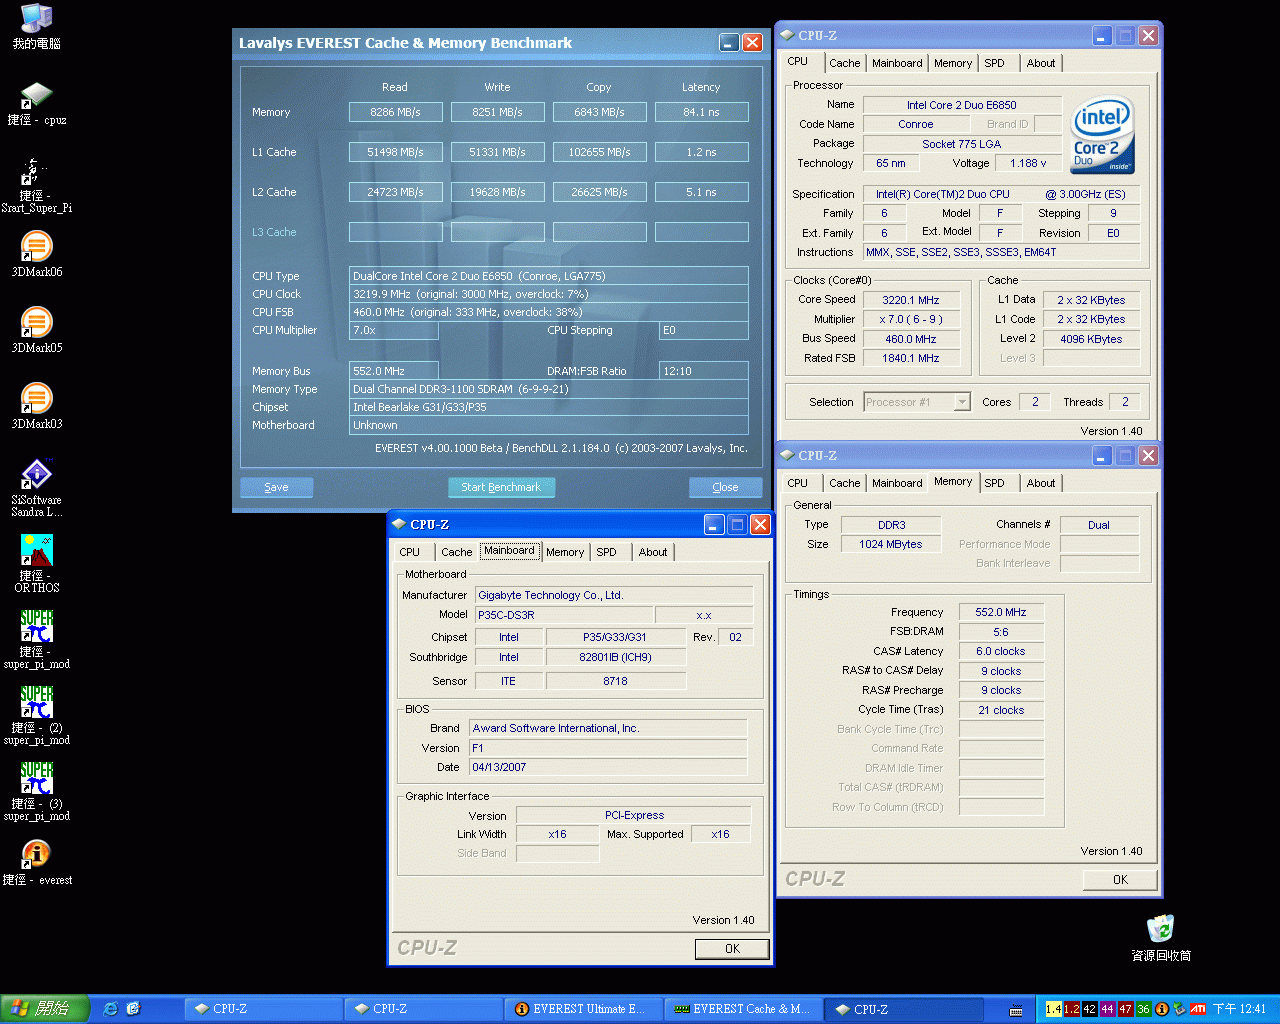
Task: Click the red 47 tray temperature icon
Action: click(1125, 1009)
